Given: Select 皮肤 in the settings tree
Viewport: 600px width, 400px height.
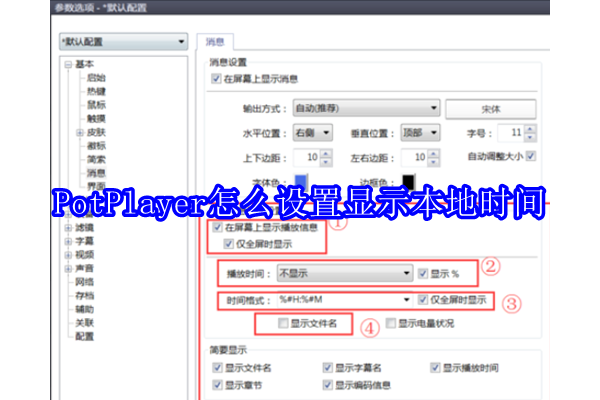Looking at the screenshot, I should click(96, 132).
